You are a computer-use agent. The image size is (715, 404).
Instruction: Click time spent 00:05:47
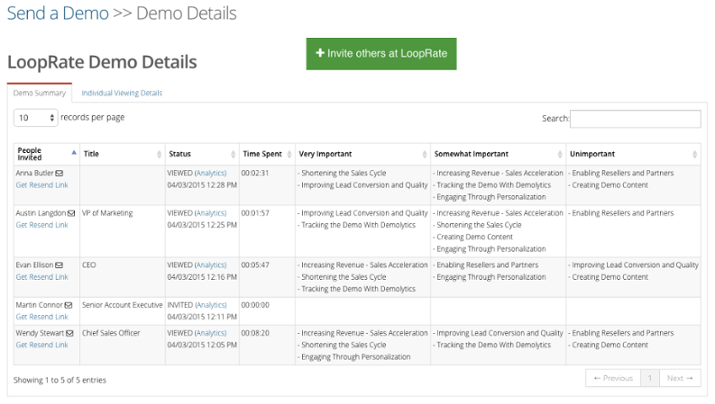point(255,265)
